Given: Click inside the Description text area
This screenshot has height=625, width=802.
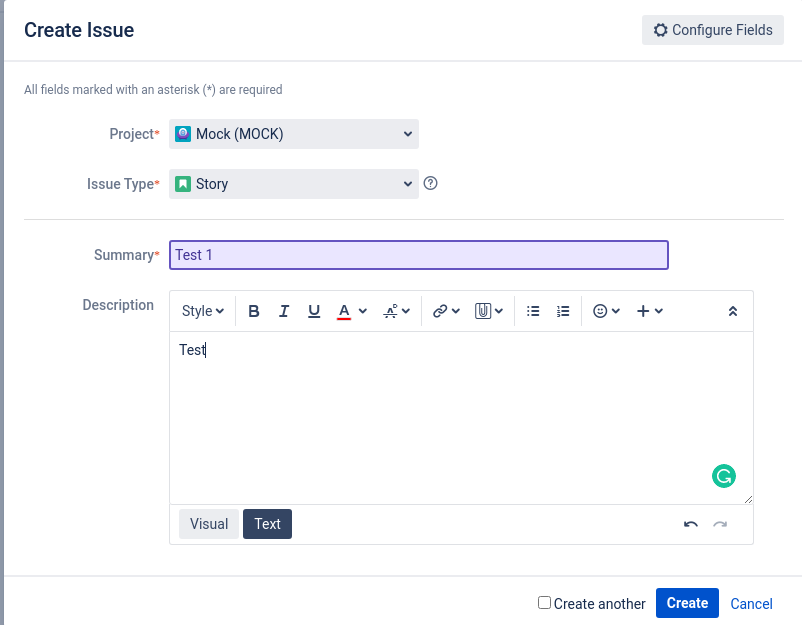Looking at the screenshot, I should click(x=461, y=418).
